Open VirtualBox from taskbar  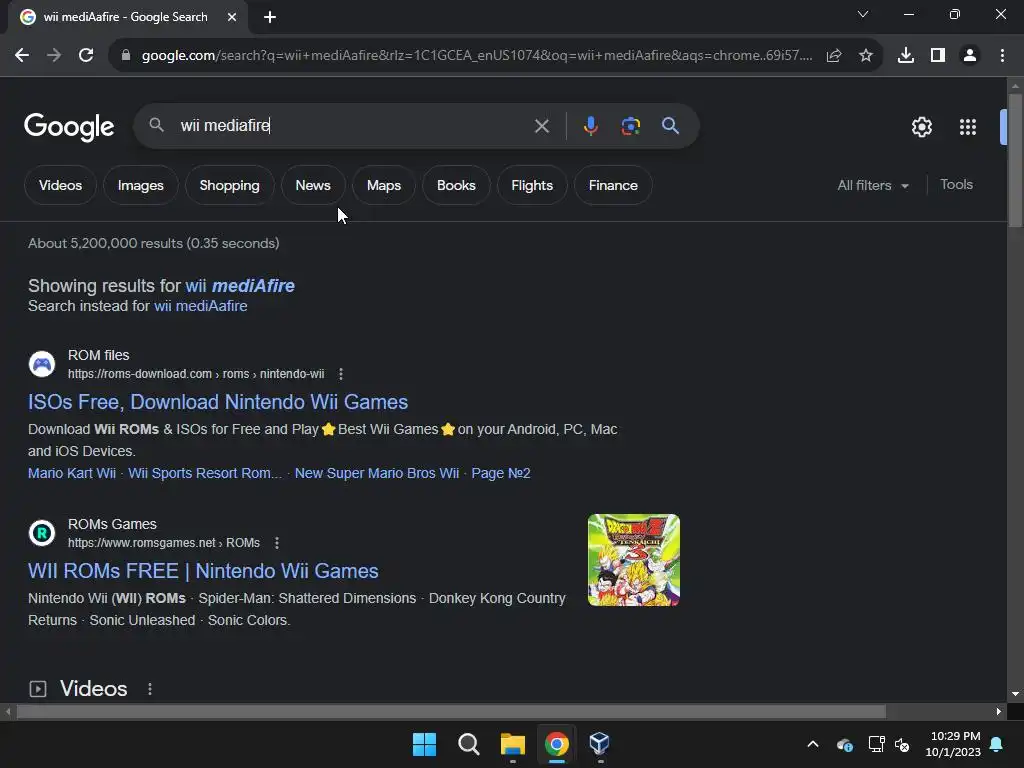tap(600, 744)
